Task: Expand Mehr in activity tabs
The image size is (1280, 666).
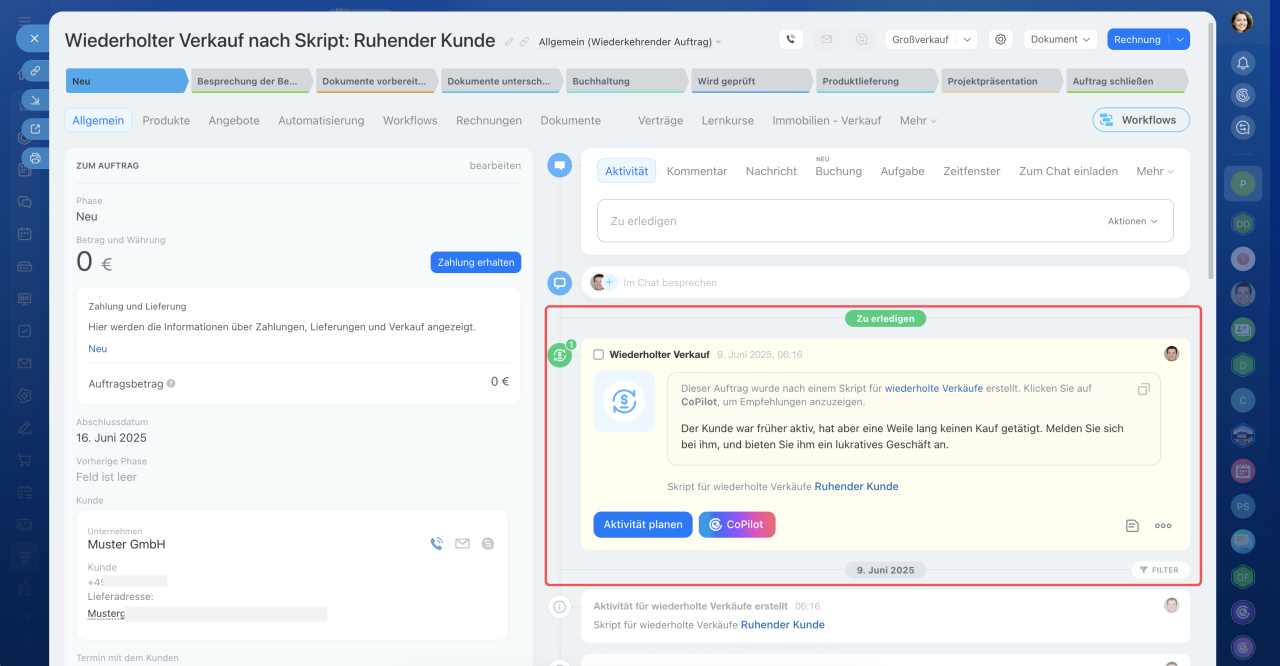Action: coord(1155,171)
